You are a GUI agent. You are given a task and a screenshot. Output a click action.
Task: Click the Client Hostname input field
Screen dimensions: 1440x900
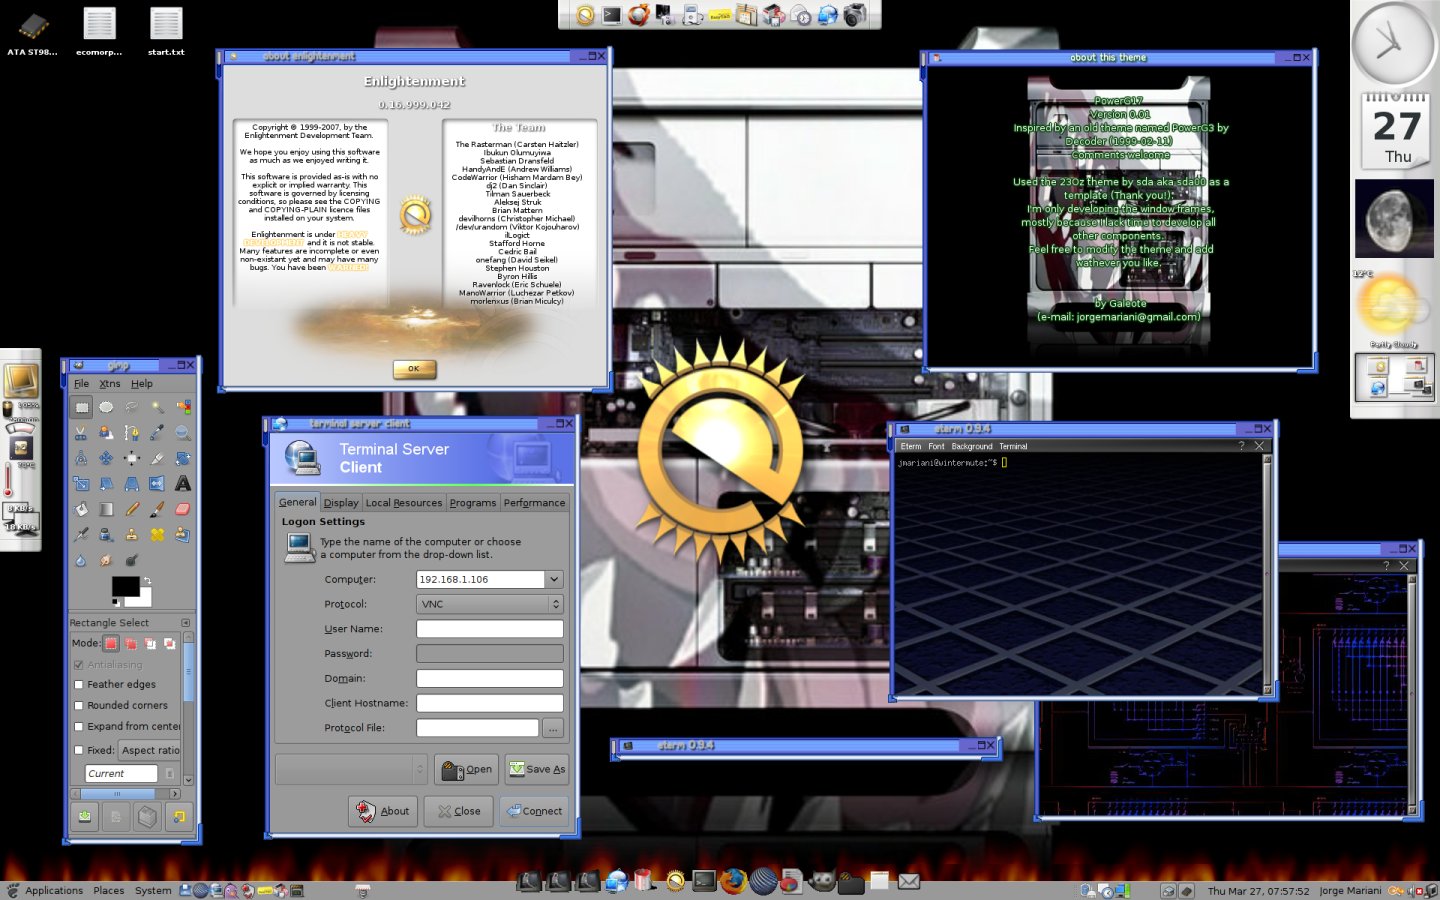tap(490, 703)
